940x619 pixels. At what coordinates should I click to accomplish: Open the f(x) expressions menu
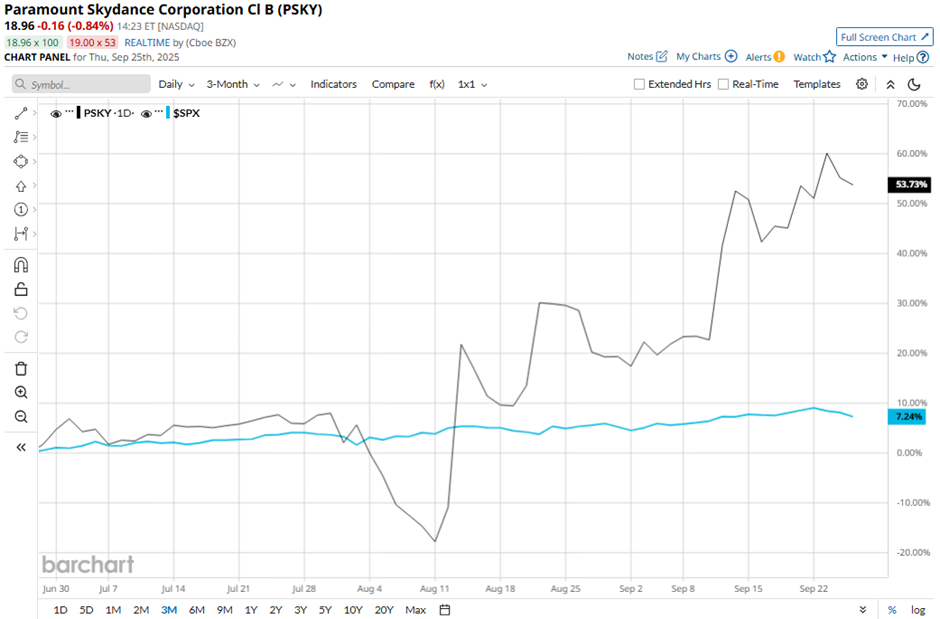(437, 84)
